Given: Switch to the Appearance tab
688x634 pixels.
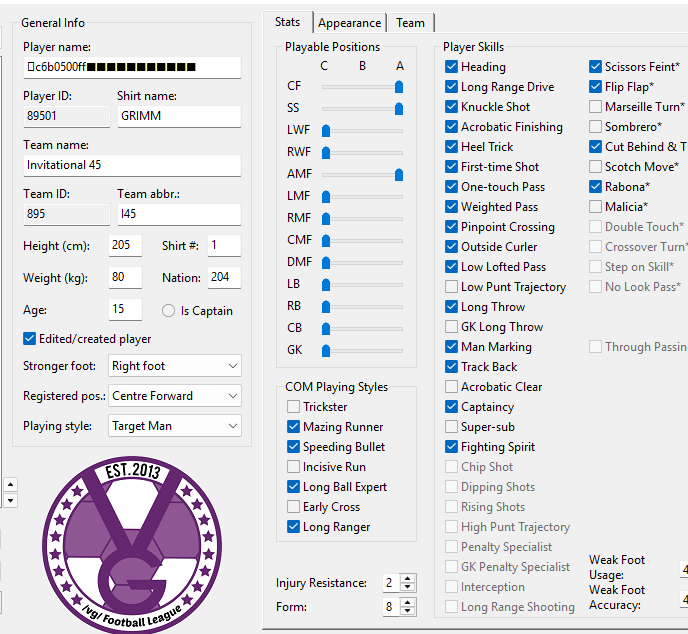Looking at the screenshot, I should tap(350, 23).
